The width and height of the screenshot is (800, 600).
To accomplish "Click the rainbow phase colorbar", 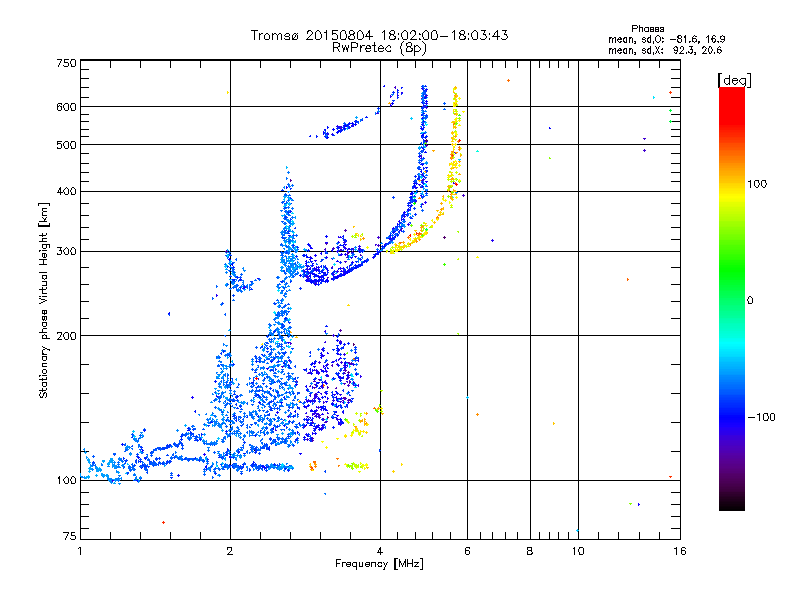I will 732,299.
